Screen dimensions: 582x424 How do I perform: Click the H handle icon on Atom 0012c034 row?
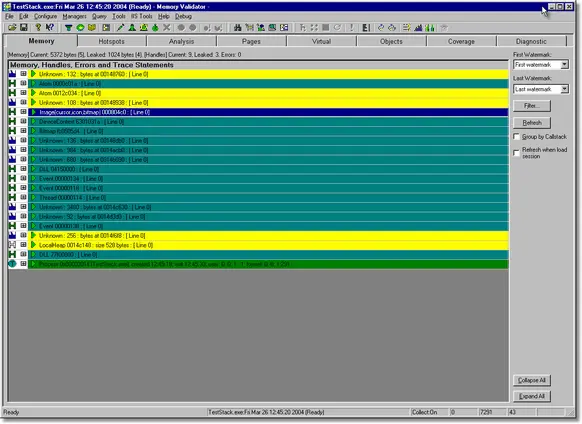pos(12,93)
